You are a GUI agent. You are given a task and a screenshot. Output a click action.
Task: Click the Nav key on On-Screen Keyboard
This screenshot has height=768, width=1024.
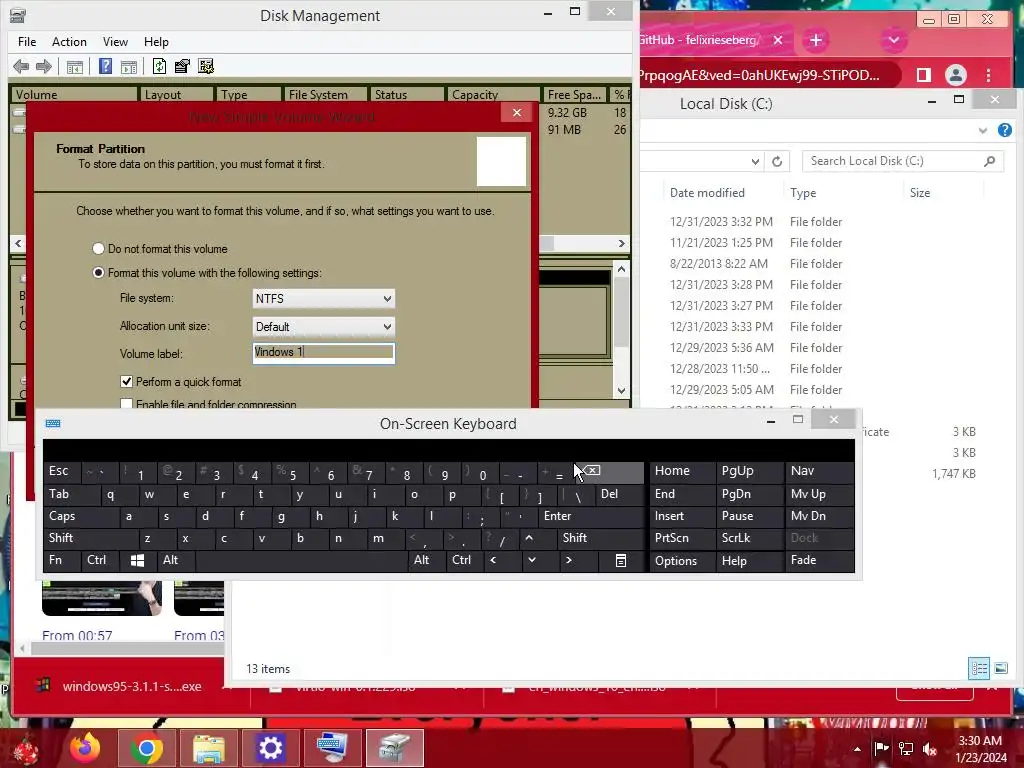click(x=820, y=471)
